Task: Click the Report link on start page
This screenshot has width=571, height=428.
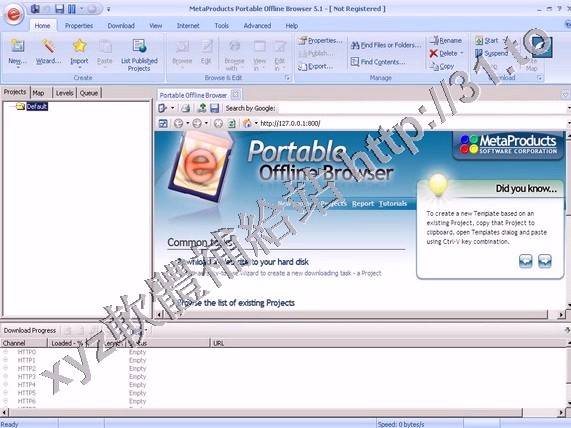Action: 363,204
